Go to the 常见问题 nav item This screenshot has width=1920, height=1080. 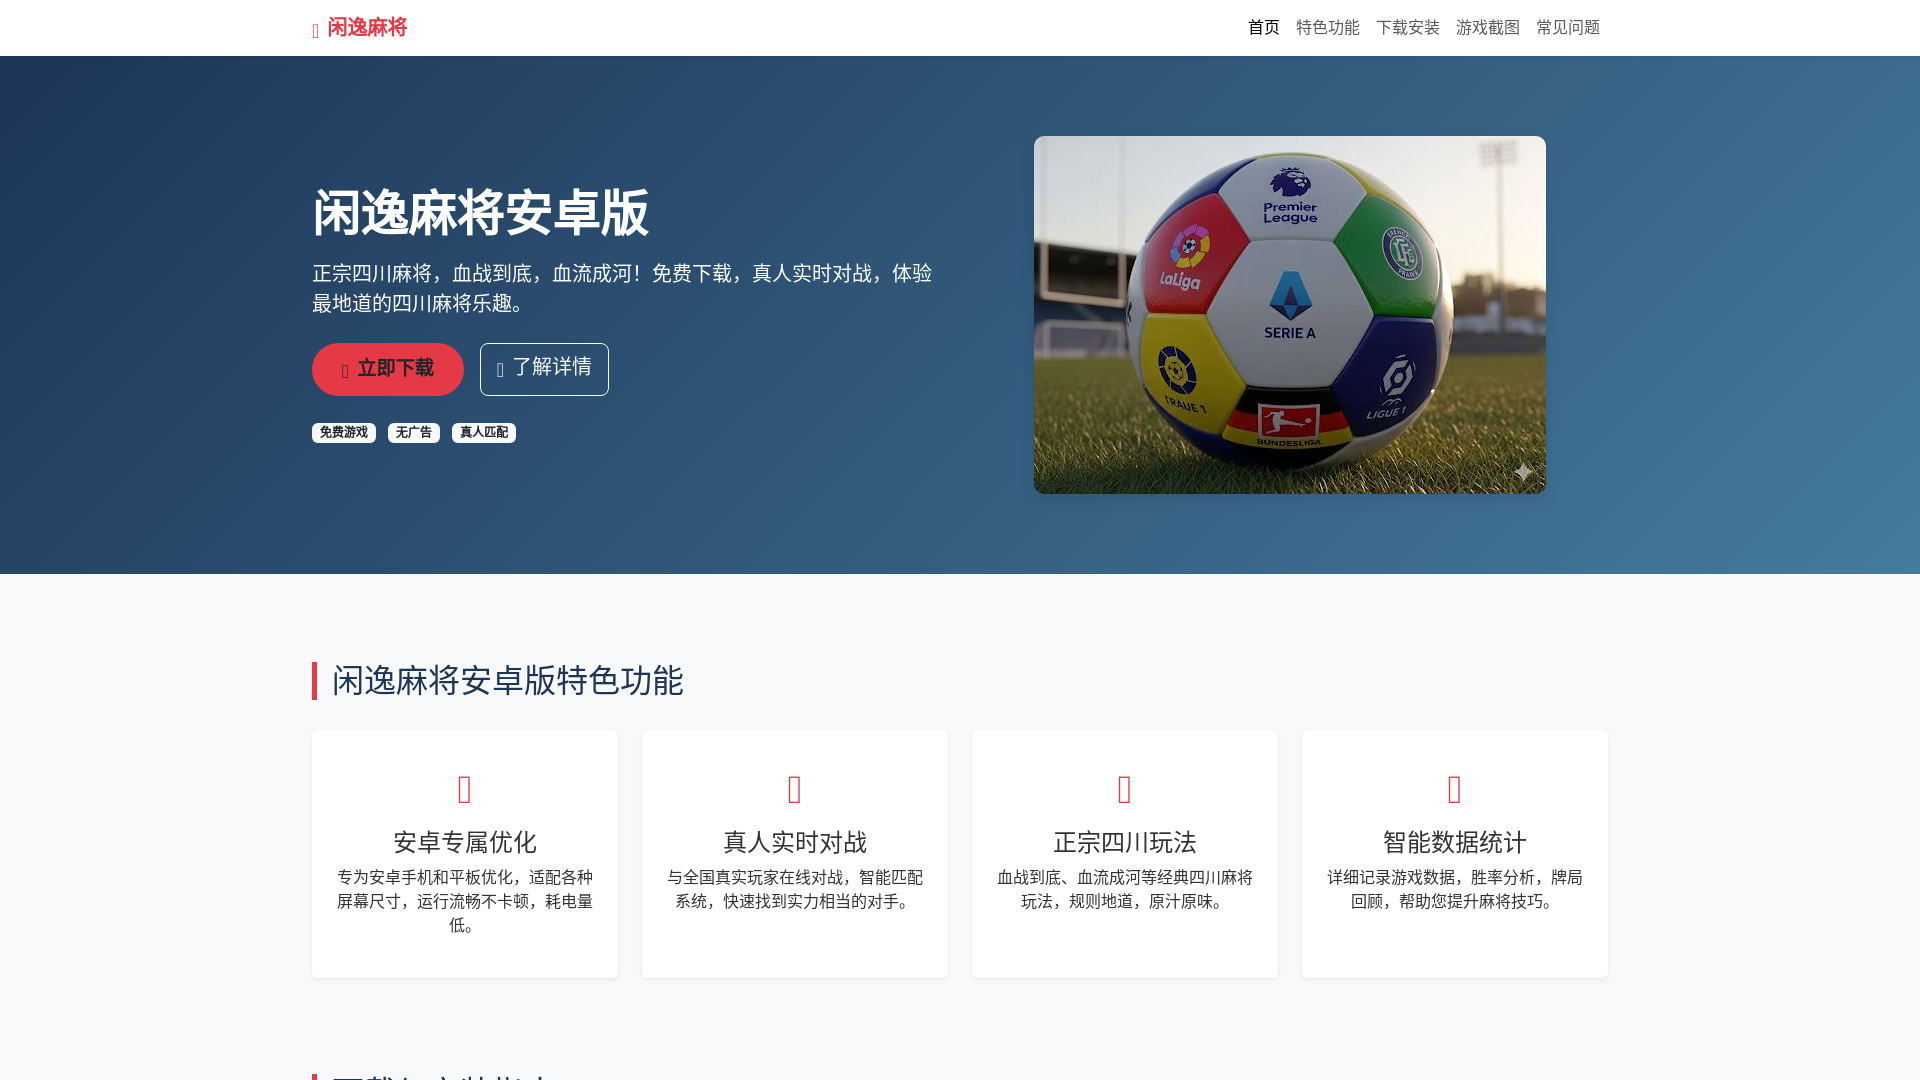tap(1568, 28)
